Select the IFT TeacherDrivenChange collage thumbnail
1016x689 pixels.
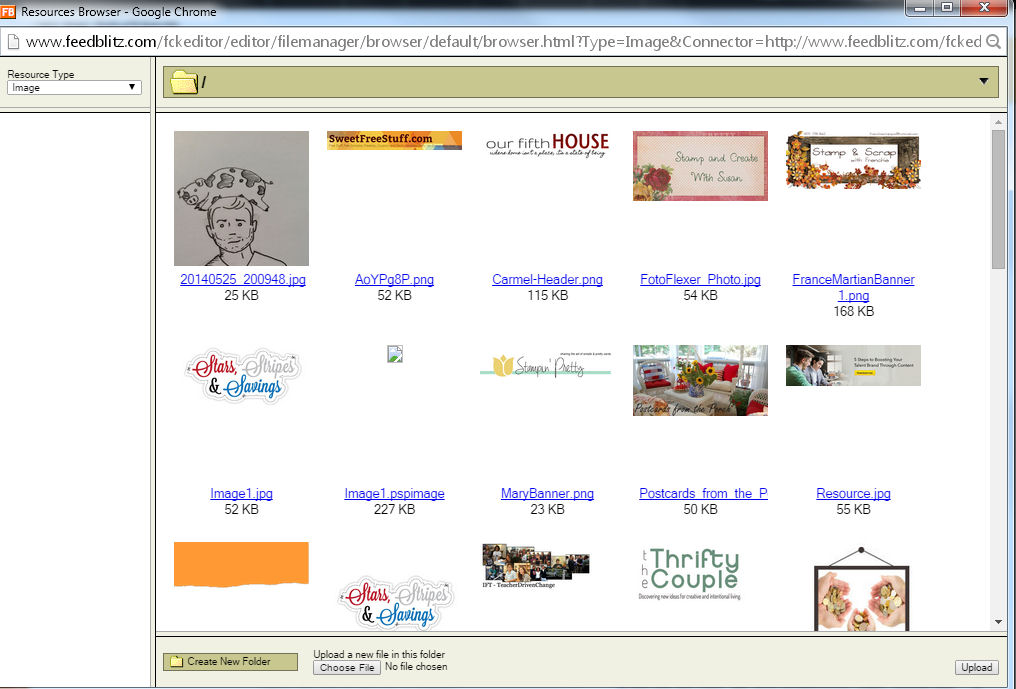536,566
